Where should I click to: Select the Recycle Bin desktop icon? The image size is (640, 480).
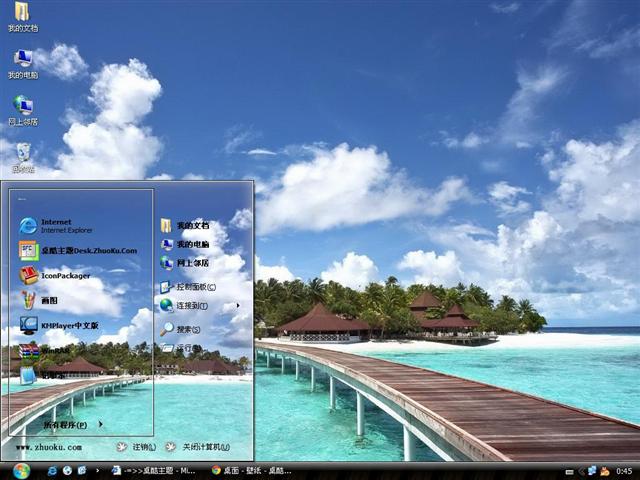click(x=22, y=156)
